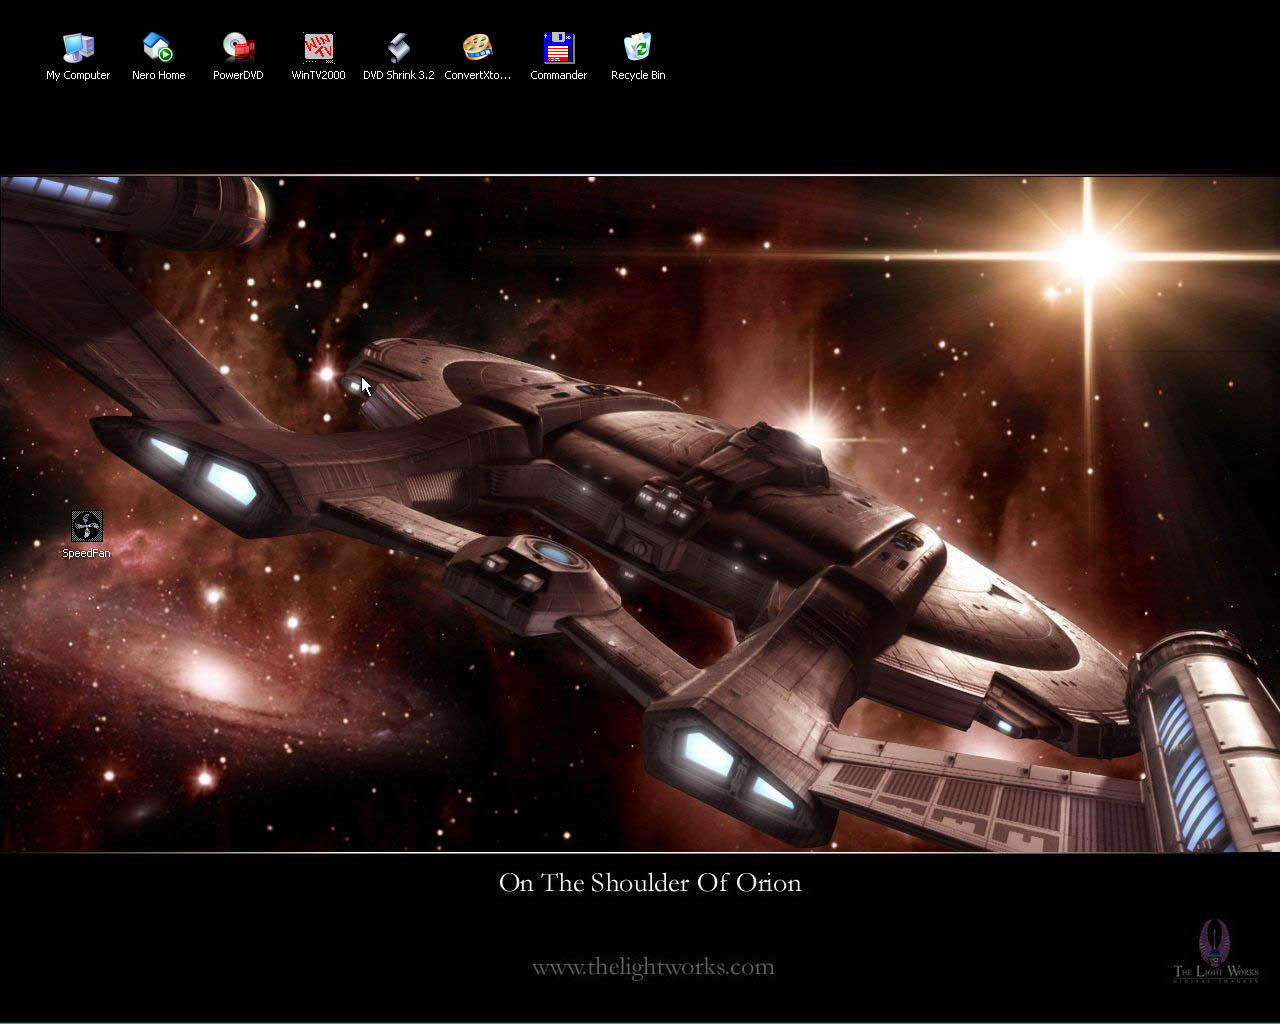Click the ConvertXto... film reel icon
The image size is (1280, 1024).
click(478, 48)
